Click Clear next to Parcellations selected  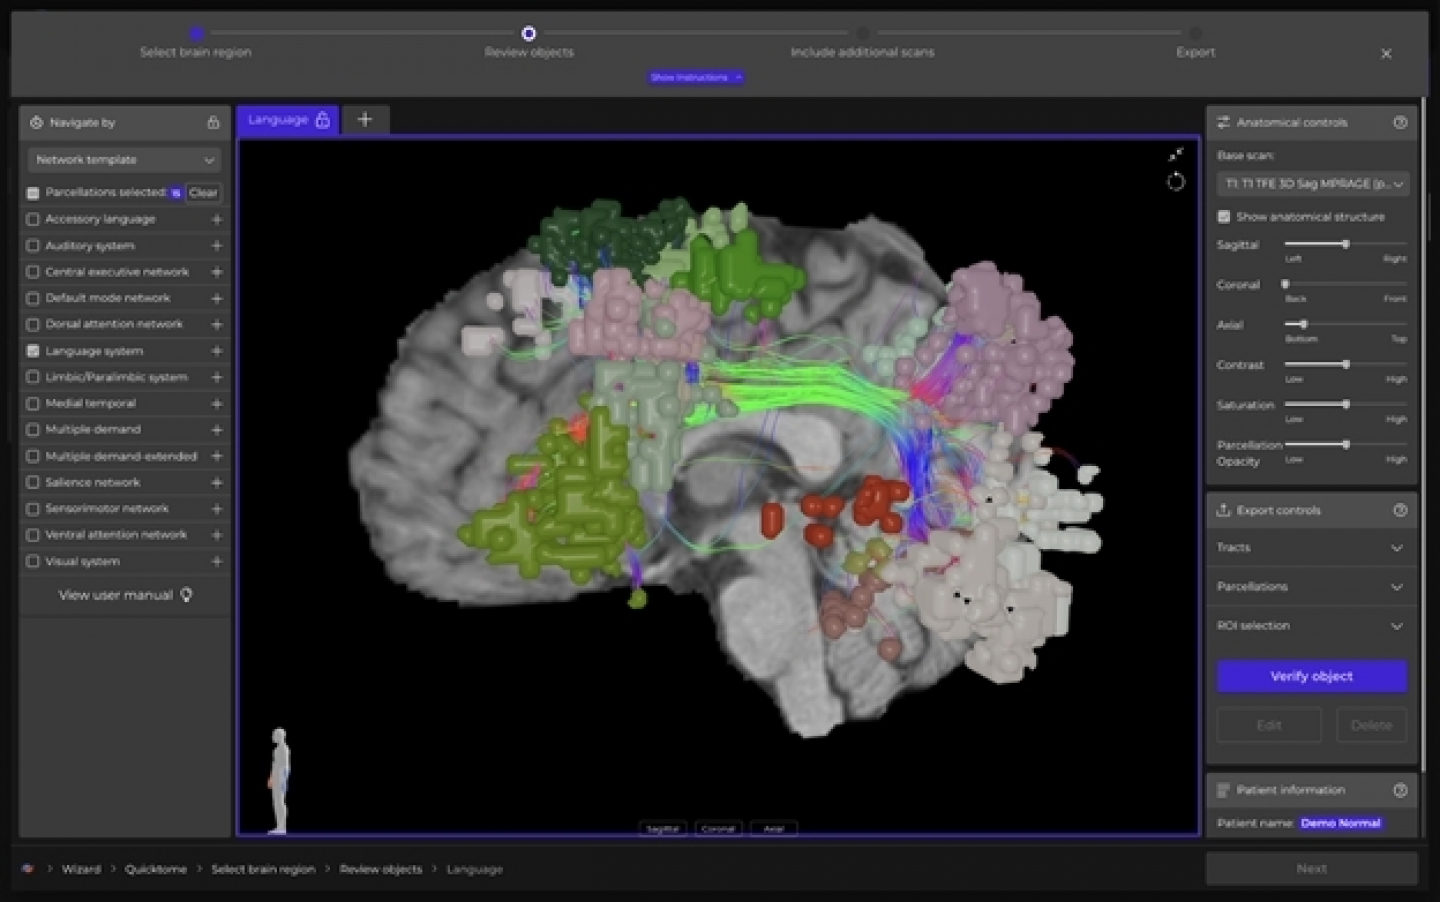(x=203, y=192)
